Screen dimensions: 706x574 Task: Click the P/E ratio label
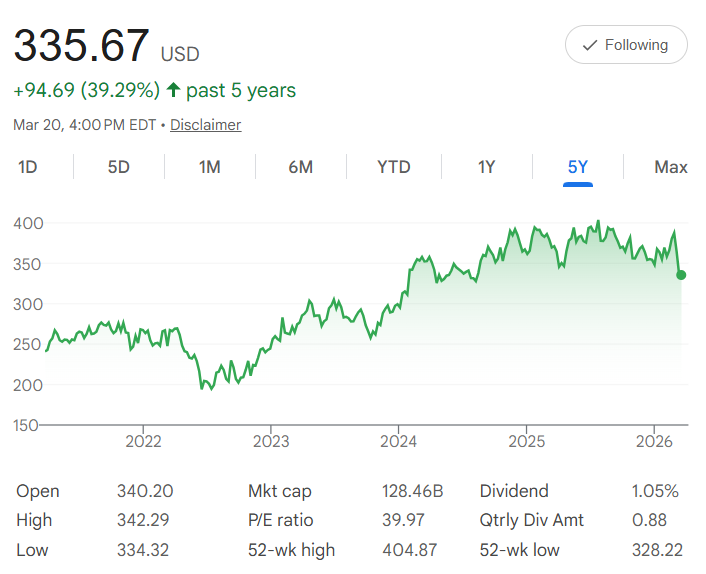[280, 520]
